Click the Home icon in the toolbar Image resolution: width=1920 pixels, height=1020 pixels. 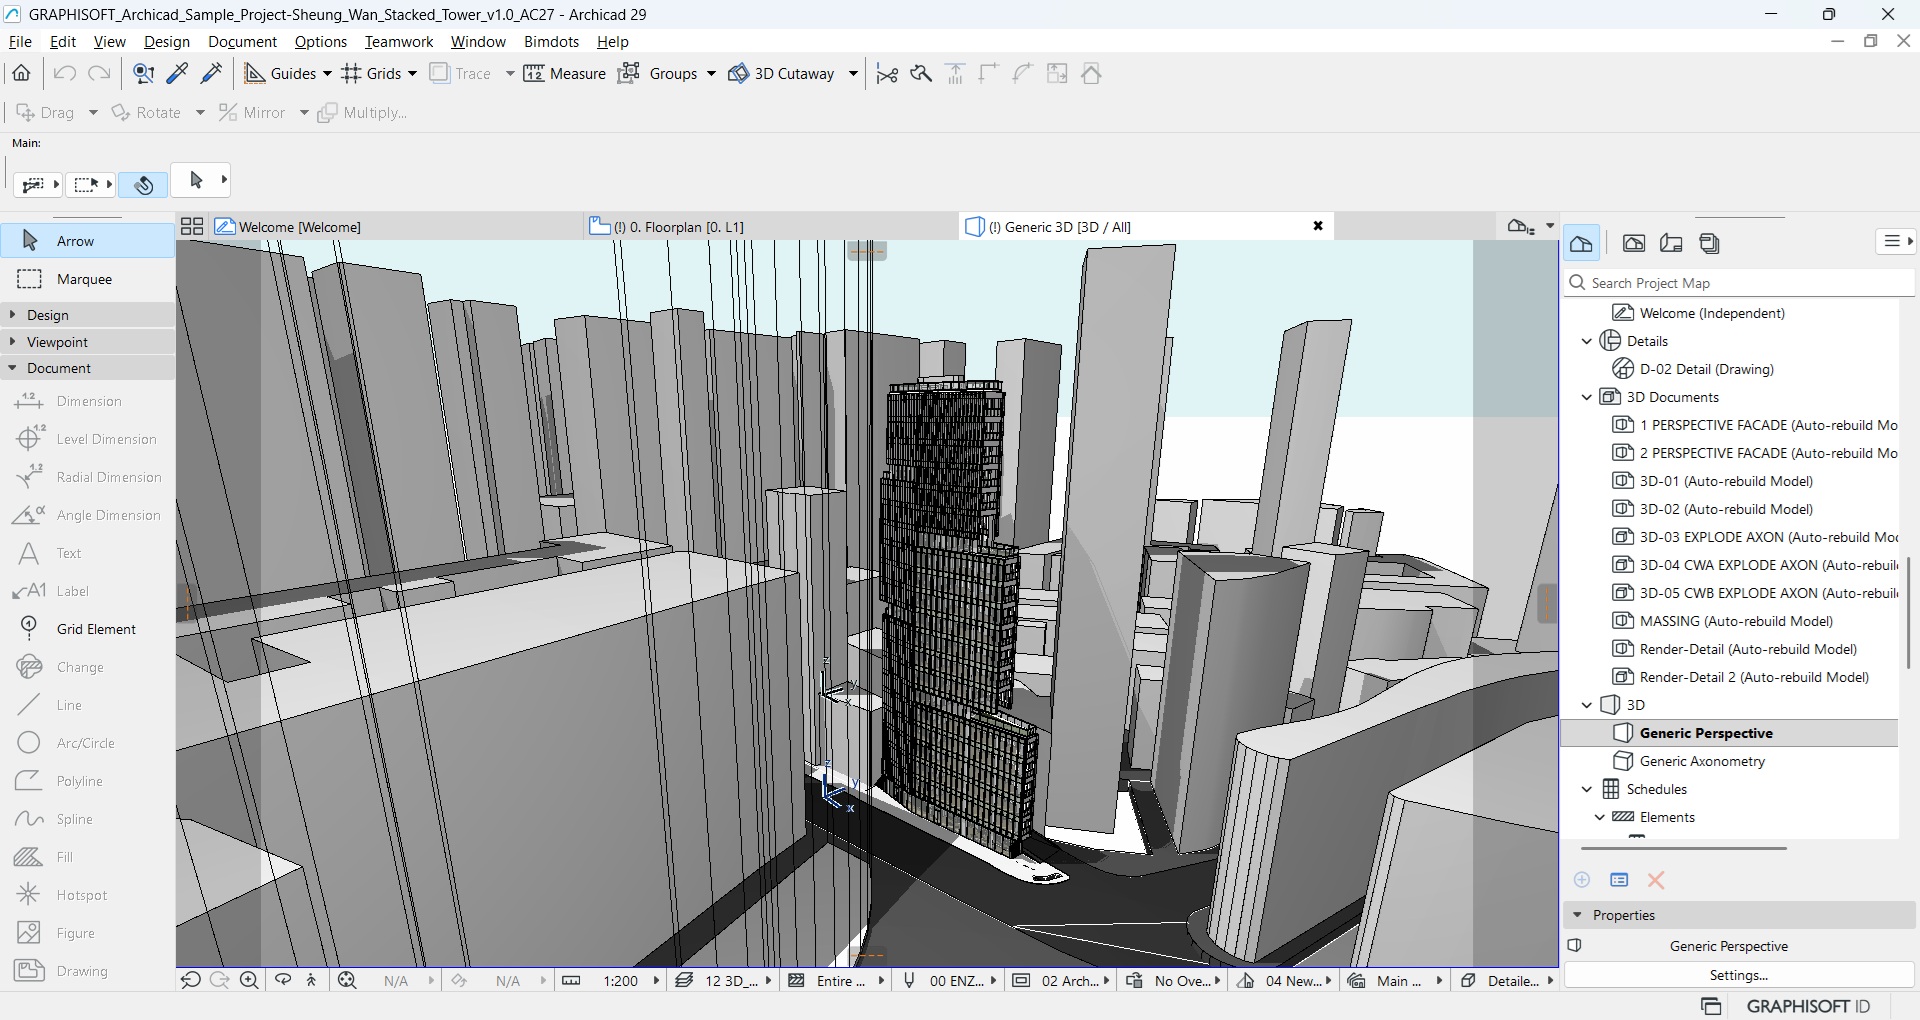21,73
